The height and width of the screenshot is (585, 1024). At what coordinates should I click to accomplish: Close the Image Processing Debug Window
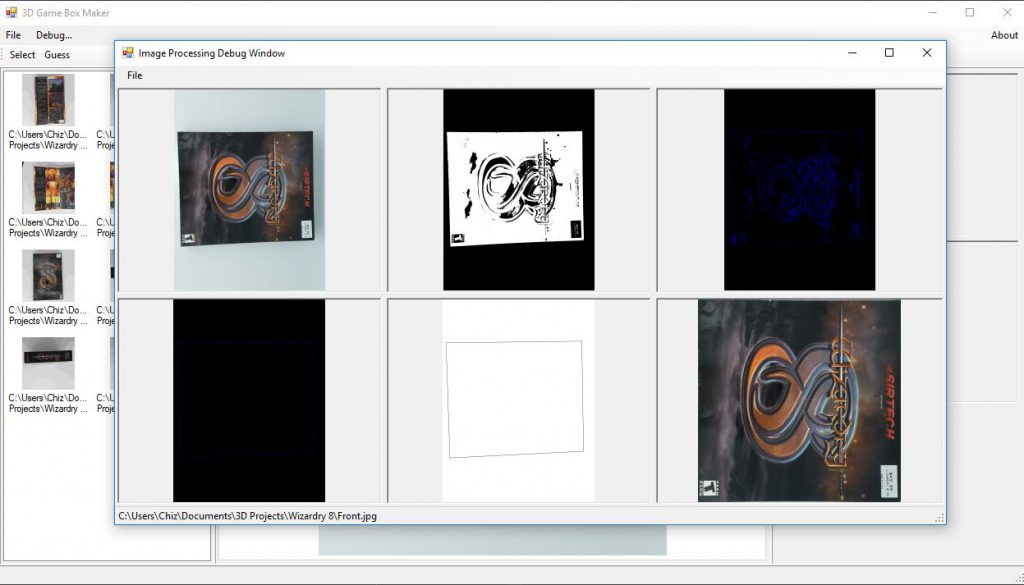point(926,53)
